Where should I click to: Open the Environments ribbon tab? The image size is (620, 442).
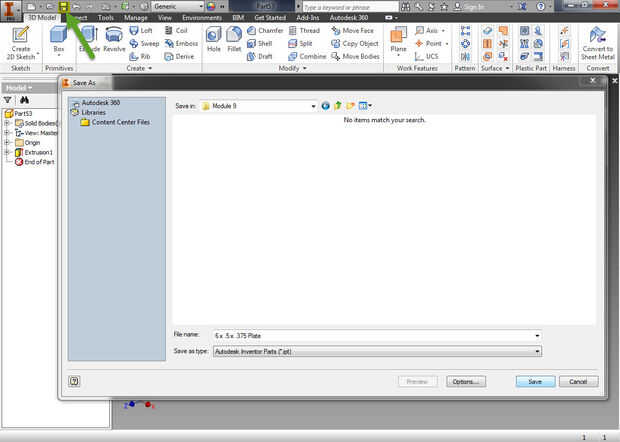(x=202, y=18)
